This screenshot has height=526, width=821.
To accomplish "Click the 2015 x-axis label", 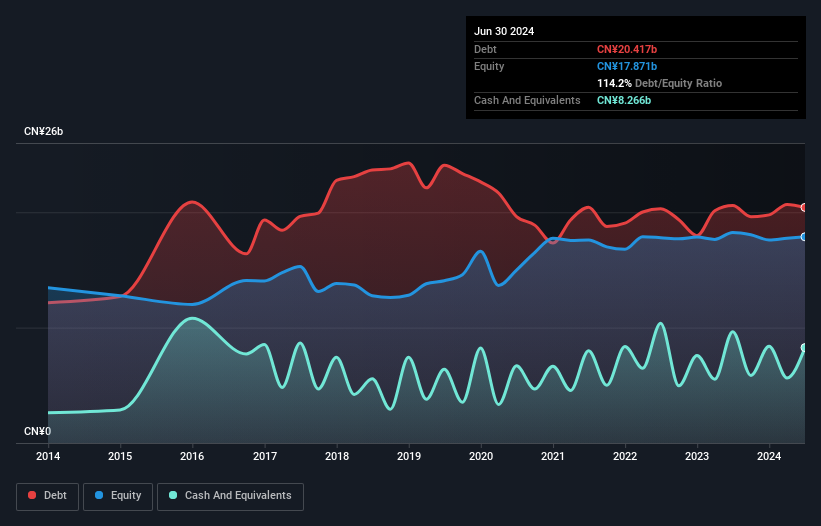I will (120, 456).
